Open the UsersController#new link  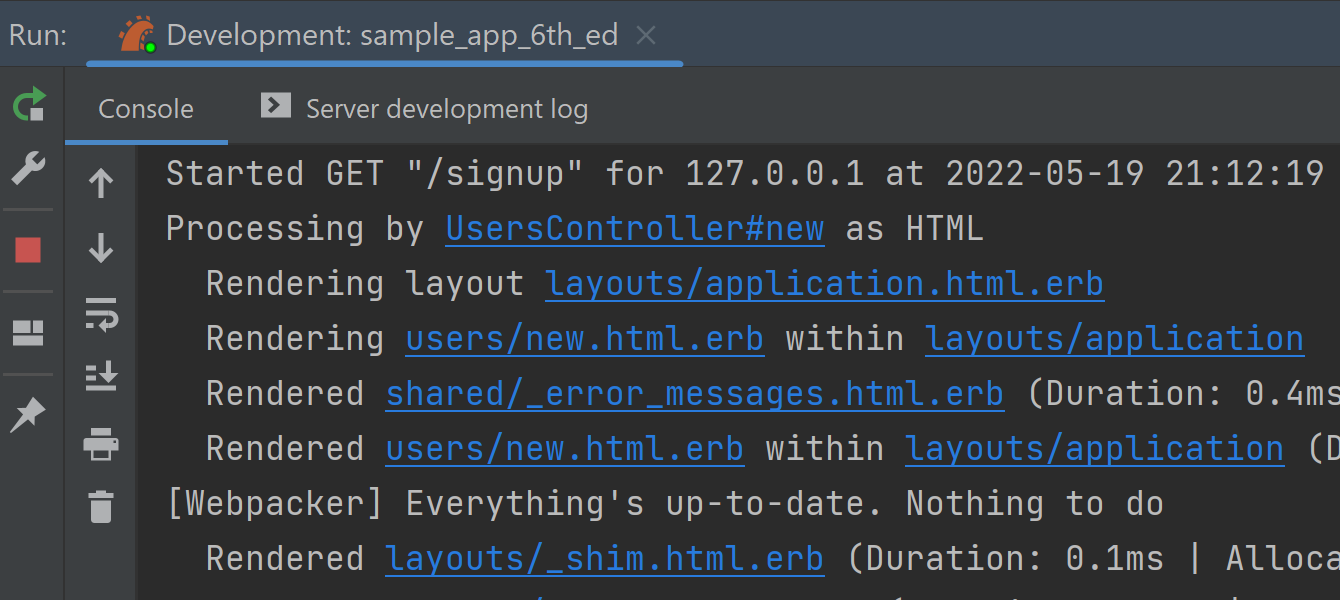pyautogui.click(x=634, y=229)
